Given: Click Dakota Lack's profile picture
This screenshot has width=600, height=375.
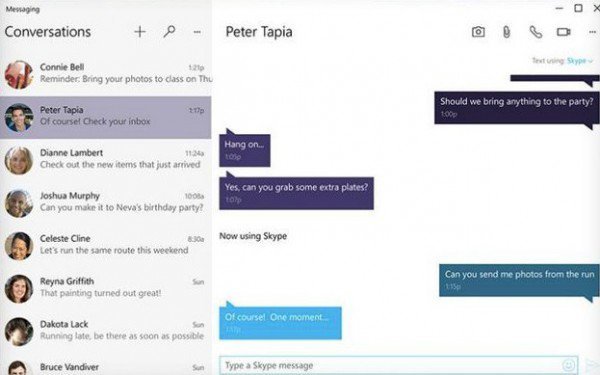Looking at the screenshot, I should [x=19, y=331].
